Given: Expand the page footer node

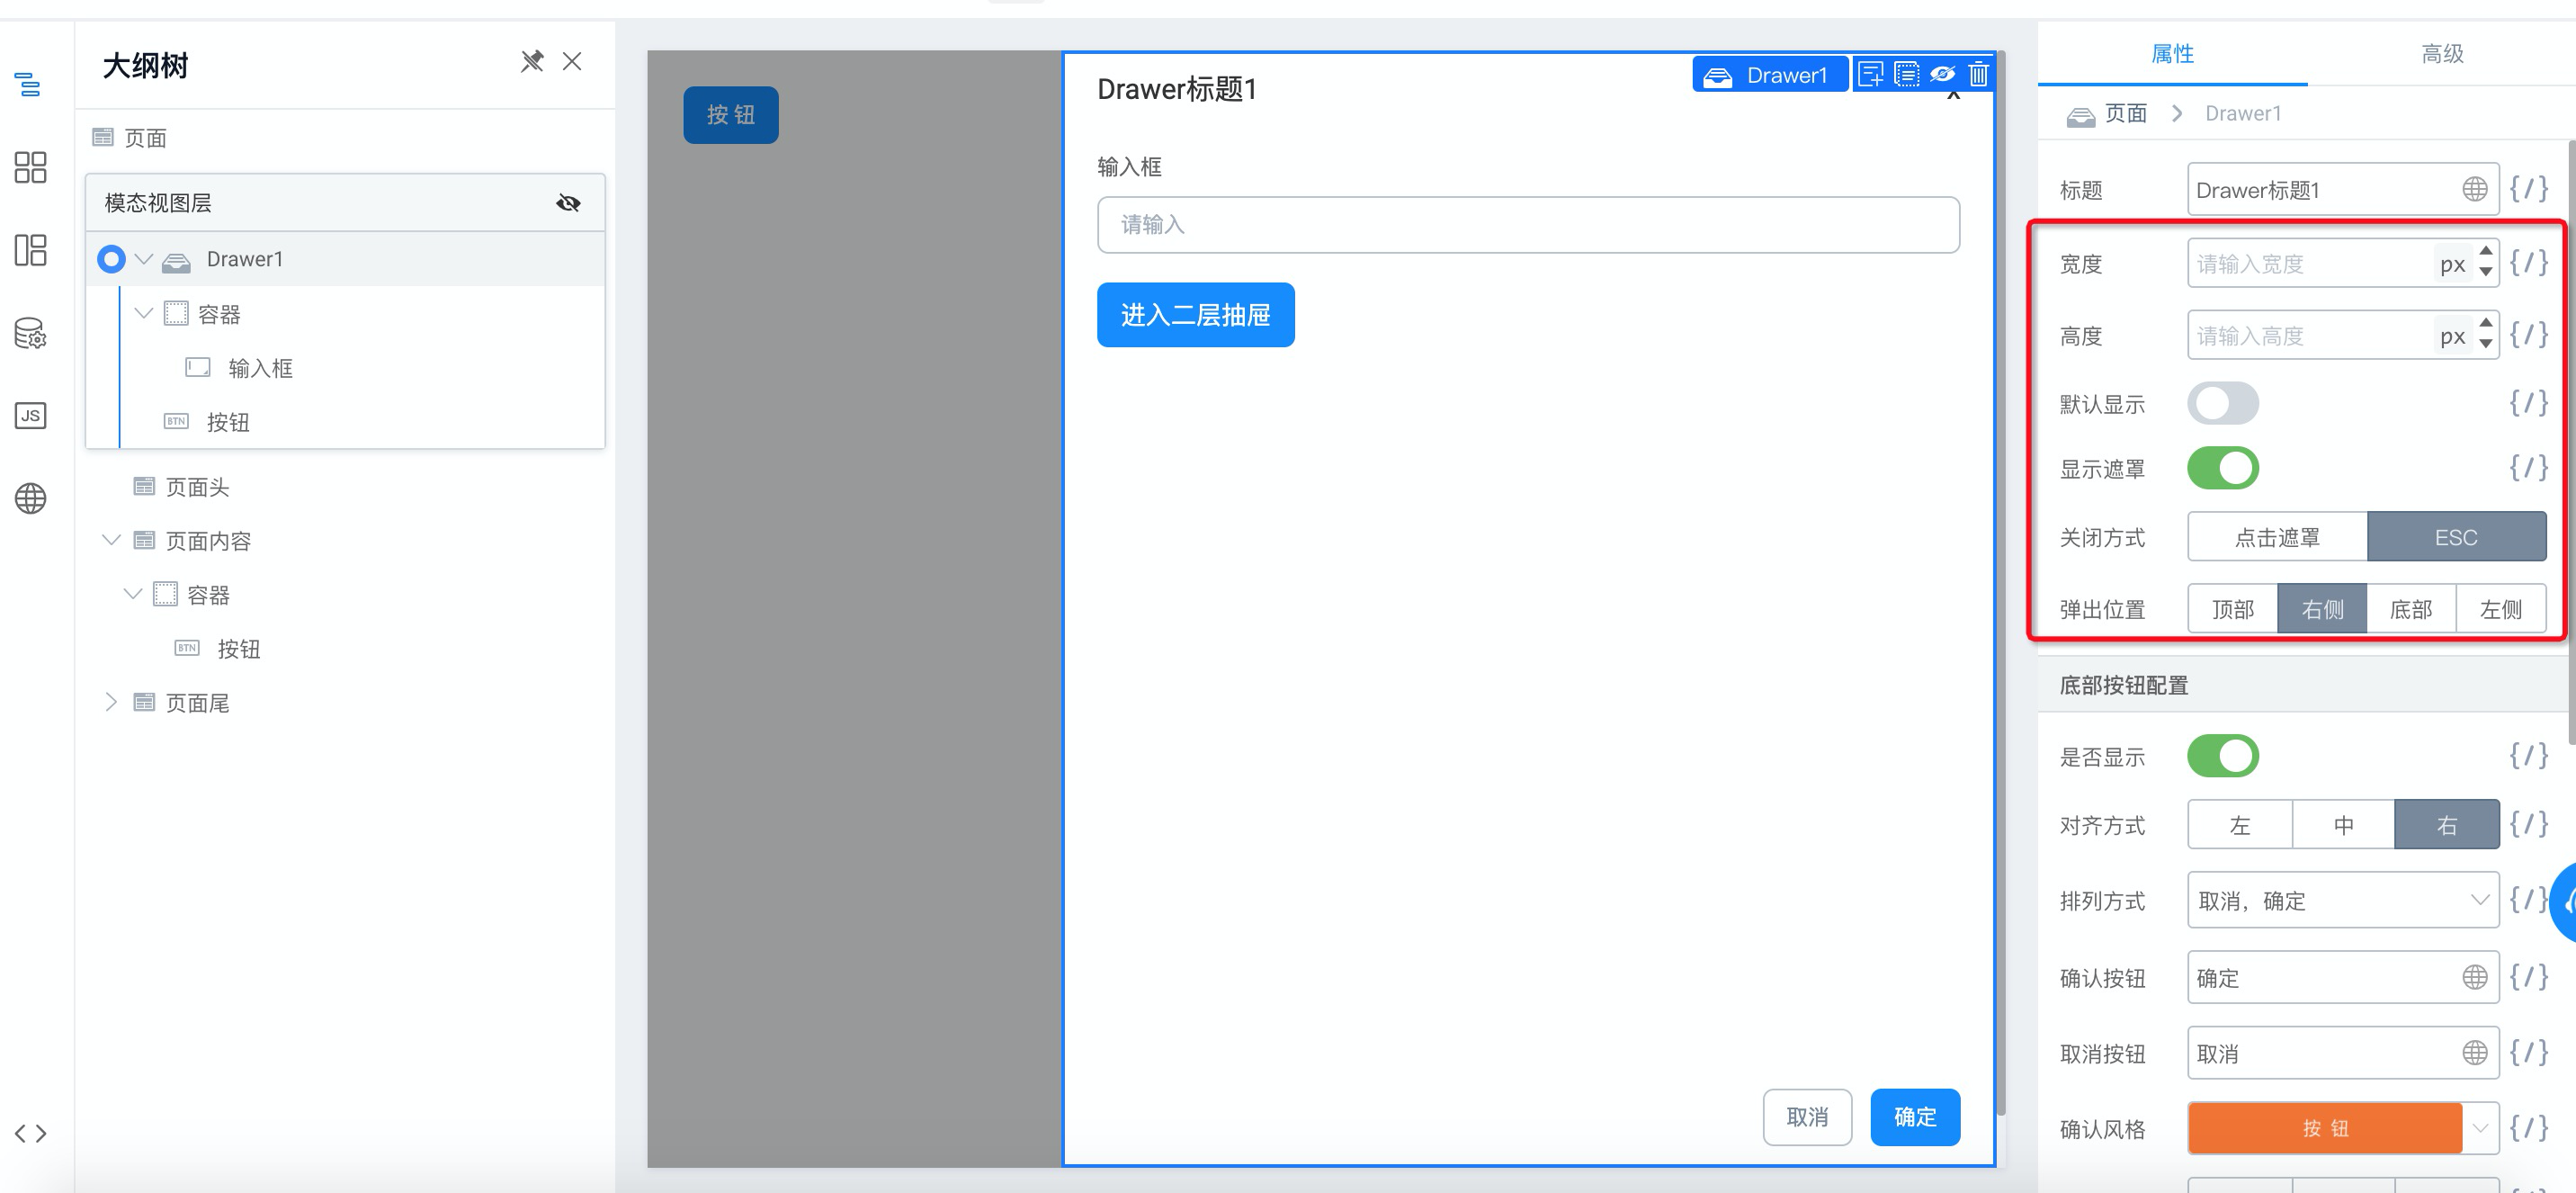Looking at the screenshot, I should coord(111,702).
